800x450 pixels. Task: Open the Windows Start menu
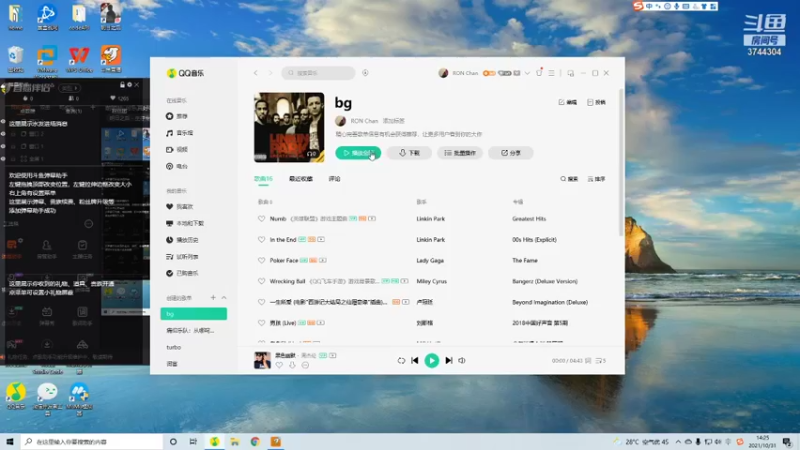click(x=10, y=441)
